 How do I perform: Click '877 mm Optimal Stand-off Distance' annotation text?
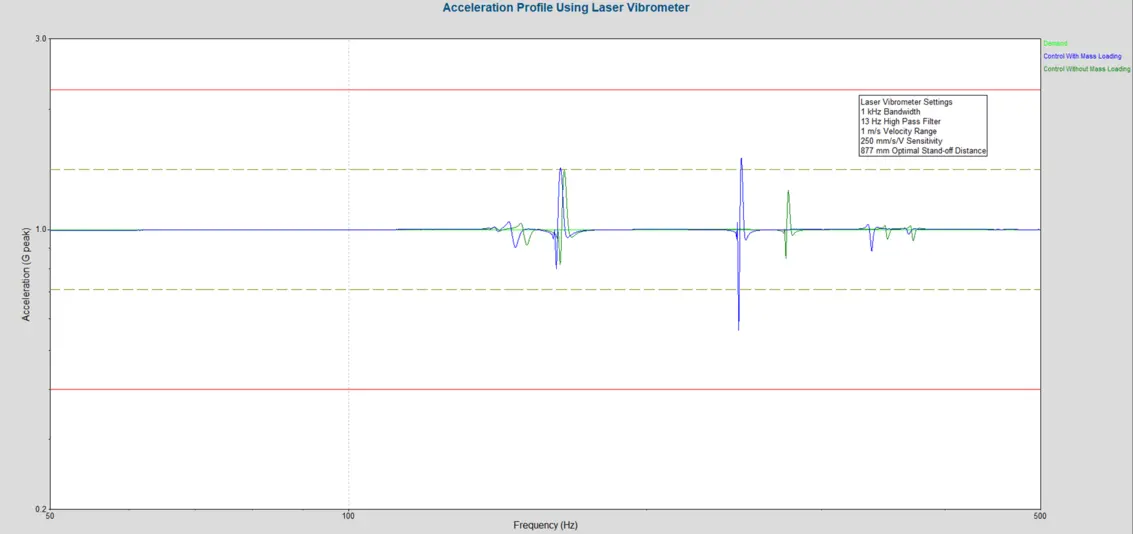(x=922, y=151)
